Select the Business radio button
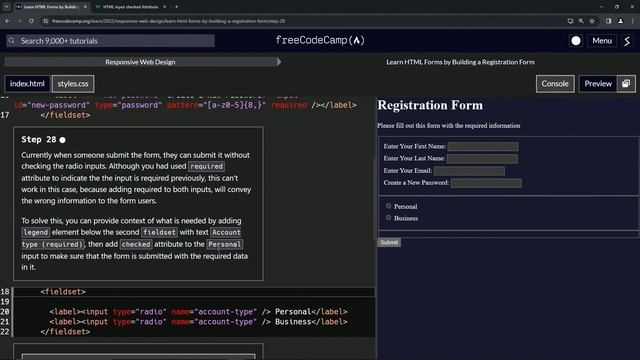 [x=389, y=218]
